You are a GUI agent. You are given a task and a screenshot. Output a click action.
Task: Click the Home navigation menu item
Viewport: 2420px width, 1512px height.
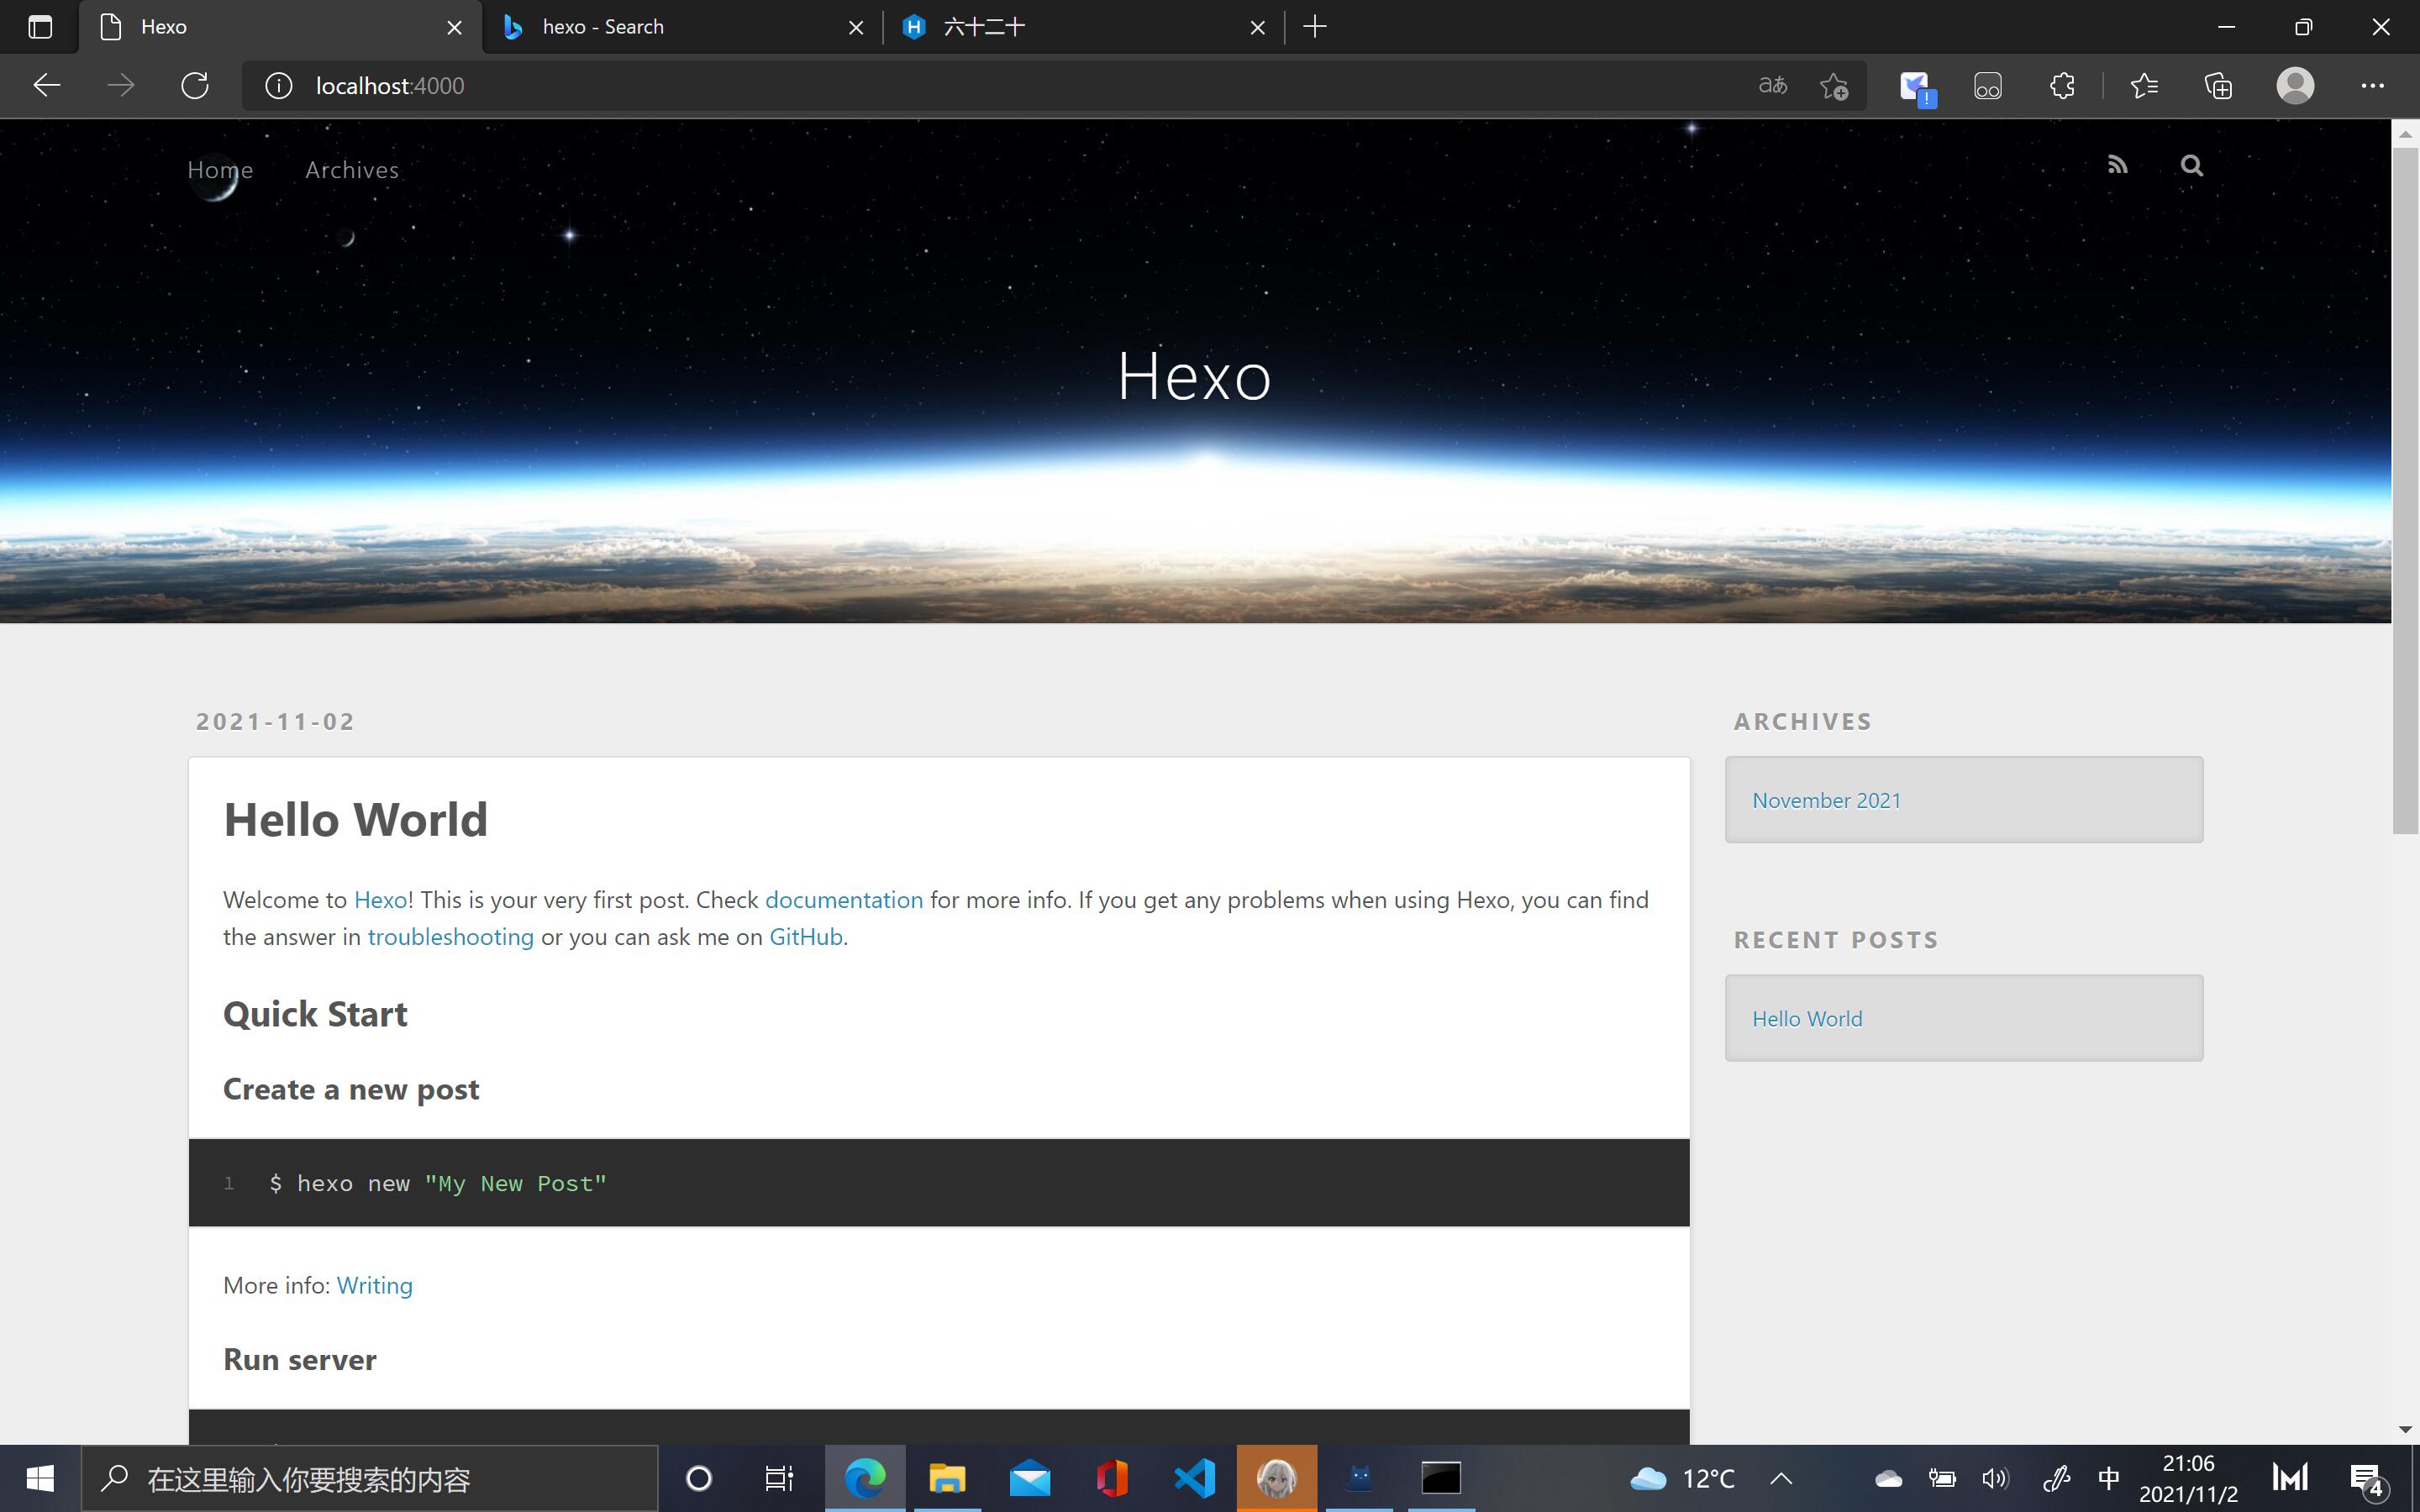(x=219, y=169)
